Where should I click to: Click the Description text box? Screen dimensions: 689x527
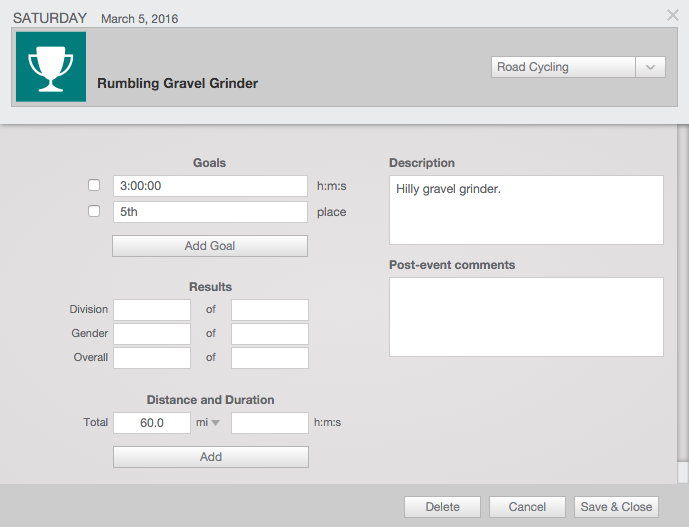tap(526, 210)
